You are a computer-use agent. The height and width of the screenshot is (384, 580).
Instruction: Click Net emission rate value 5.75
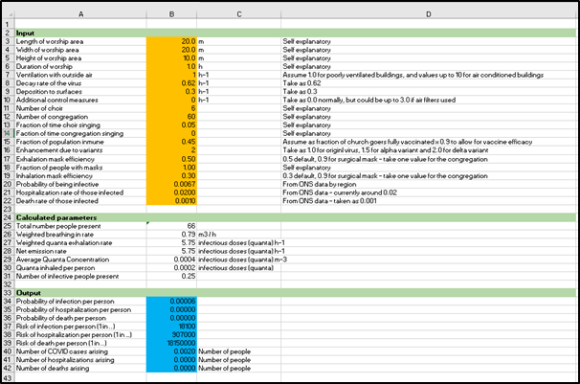(x=172, y=251)
